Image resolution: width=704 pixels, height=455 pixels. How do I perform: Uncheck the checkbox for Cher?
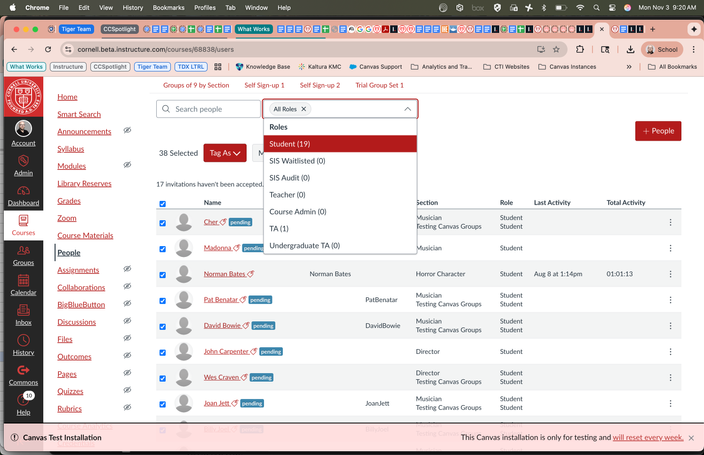click(x=163, y=223)
